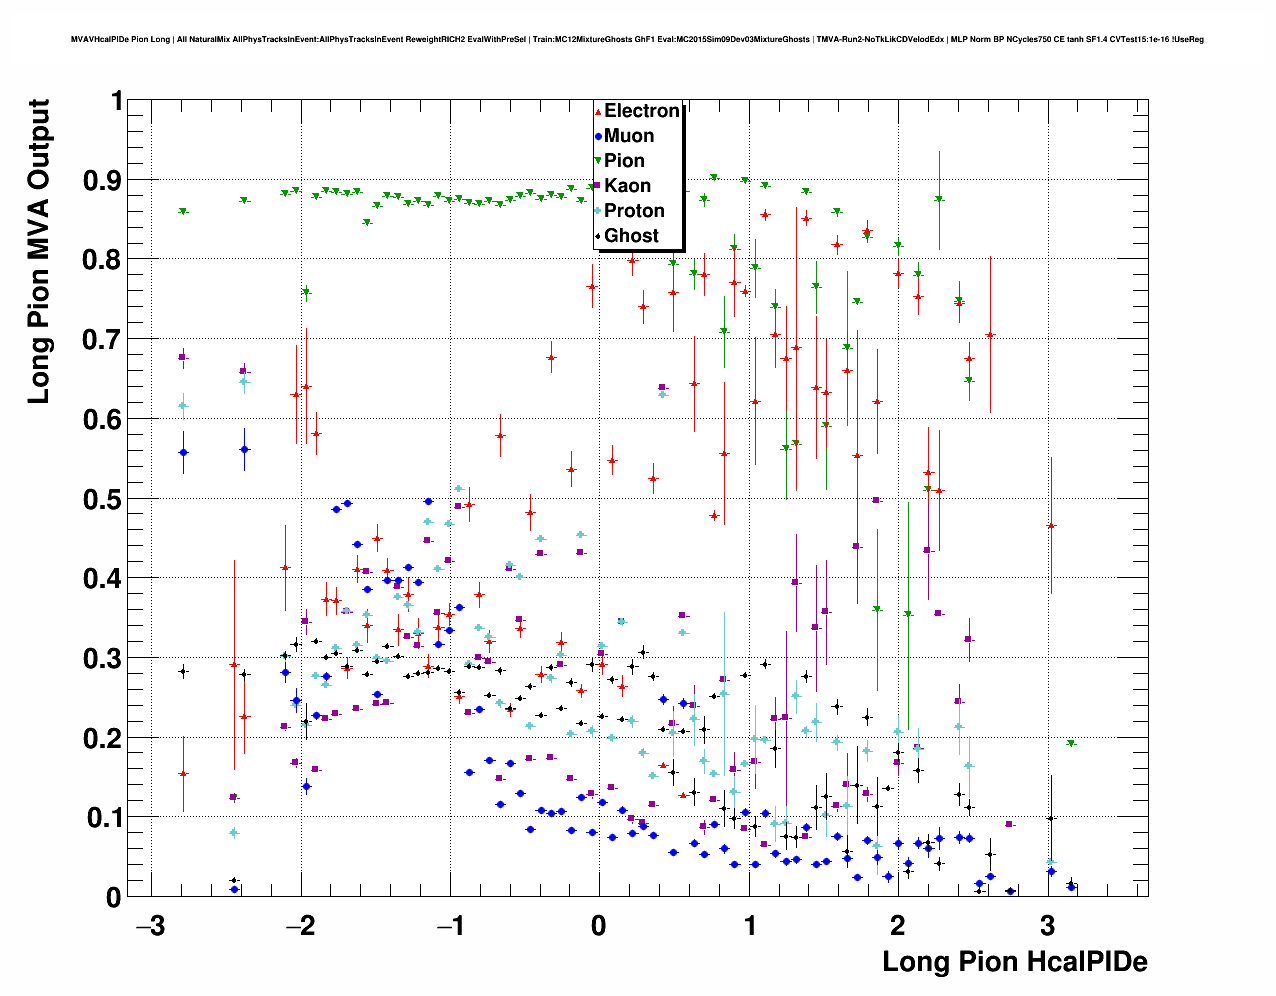Image resolution: width=1276 pixels, height=996 pixels.
Task: Click the y-axis tick label 0.9
Action: click(x=103, y=180)
